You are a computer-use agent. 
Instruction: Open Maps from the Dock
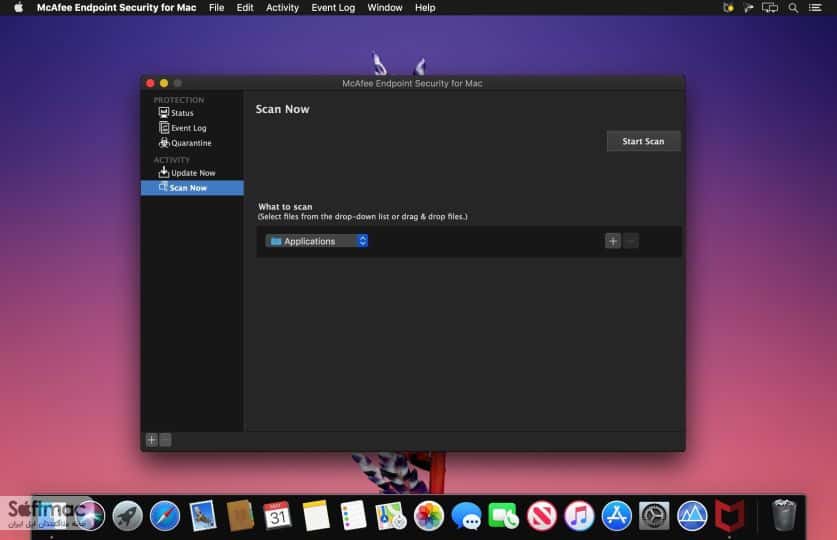pos(391,515)
